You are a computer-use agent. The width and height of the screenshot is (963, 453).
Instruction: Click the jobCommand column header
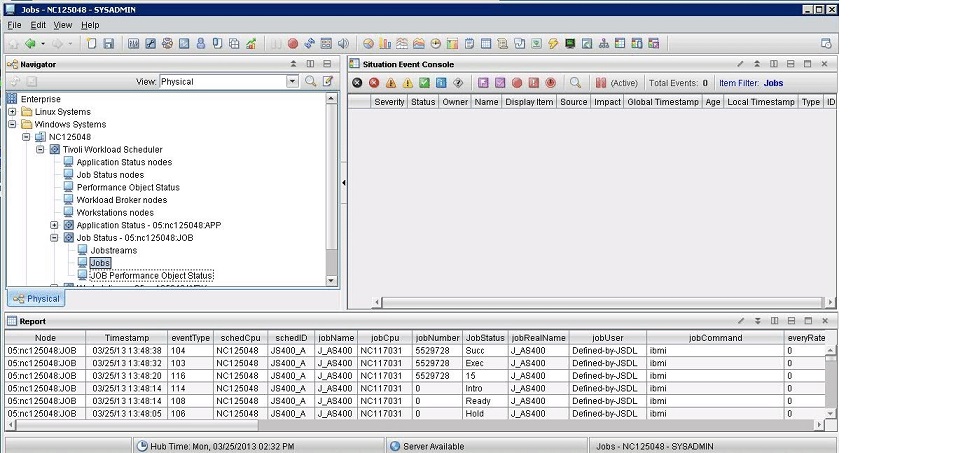[x=715, y=338]
